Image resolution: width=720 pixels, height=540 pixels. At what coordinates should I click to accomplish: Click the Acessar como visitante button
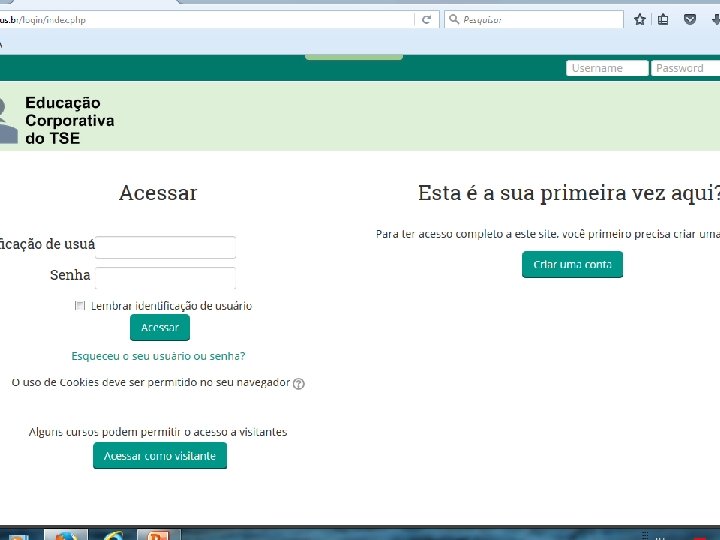[x=160, y=456]
